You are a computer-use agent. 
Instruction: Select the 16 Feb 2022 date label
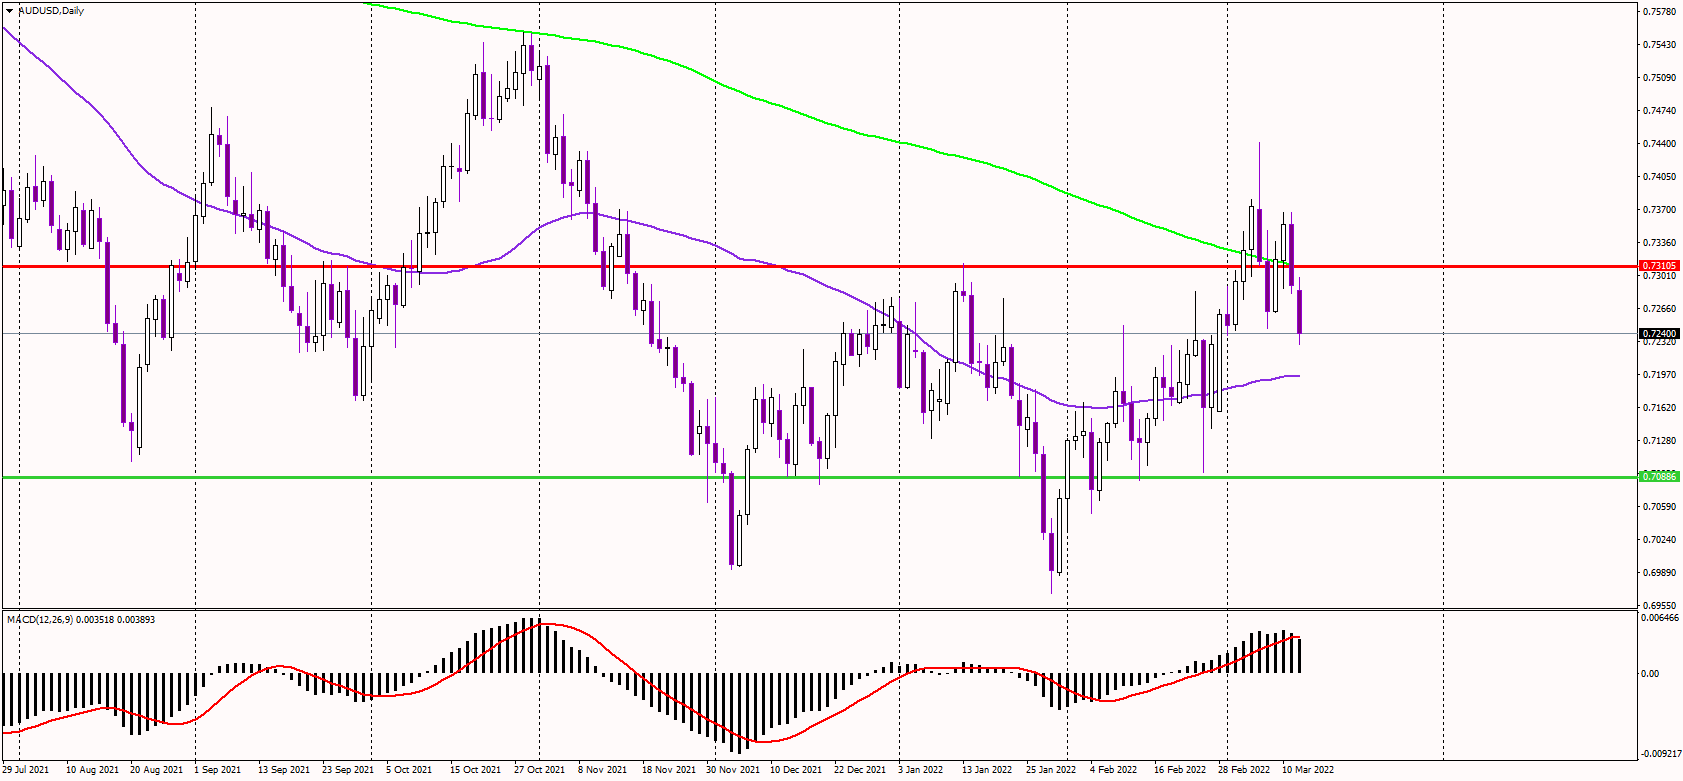tap(1180, 770)
